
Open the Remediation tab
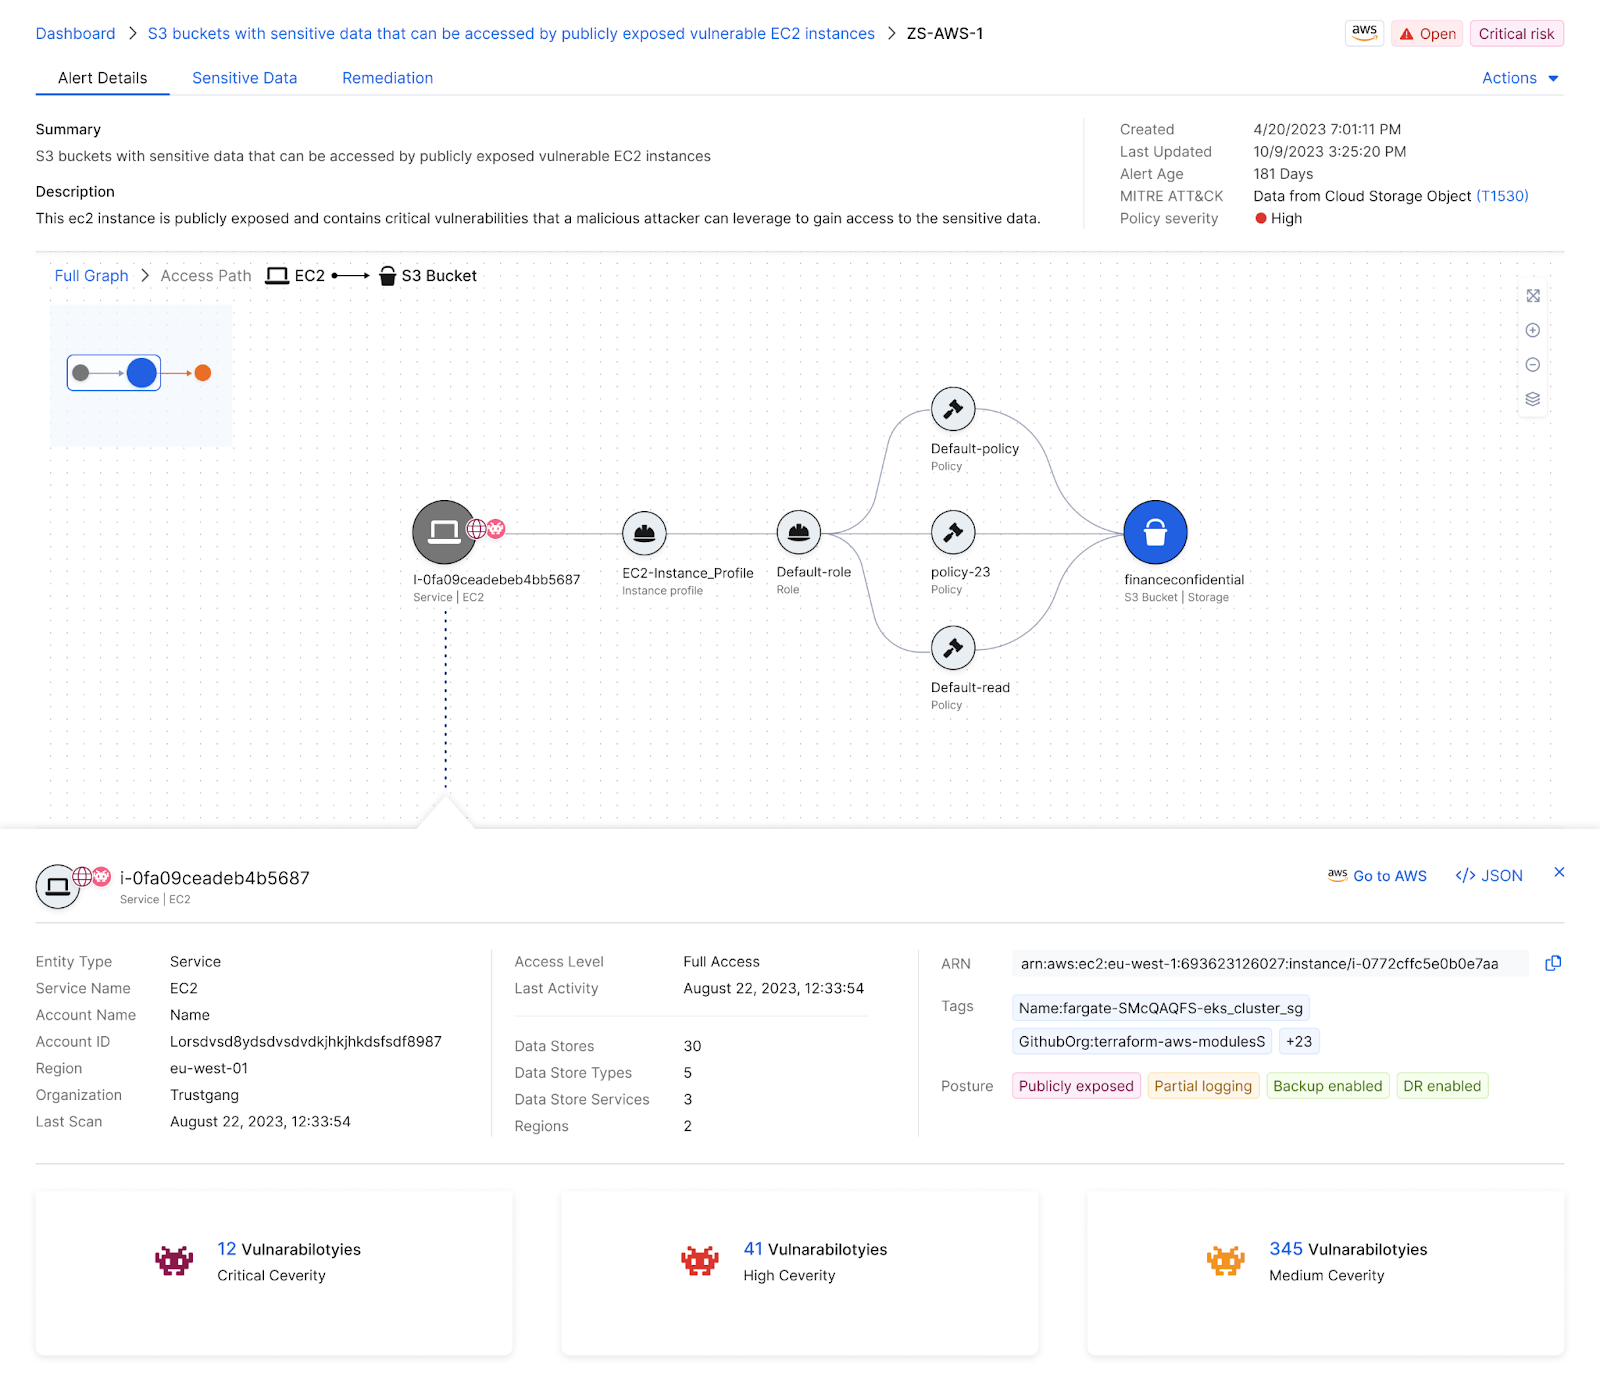387,78
